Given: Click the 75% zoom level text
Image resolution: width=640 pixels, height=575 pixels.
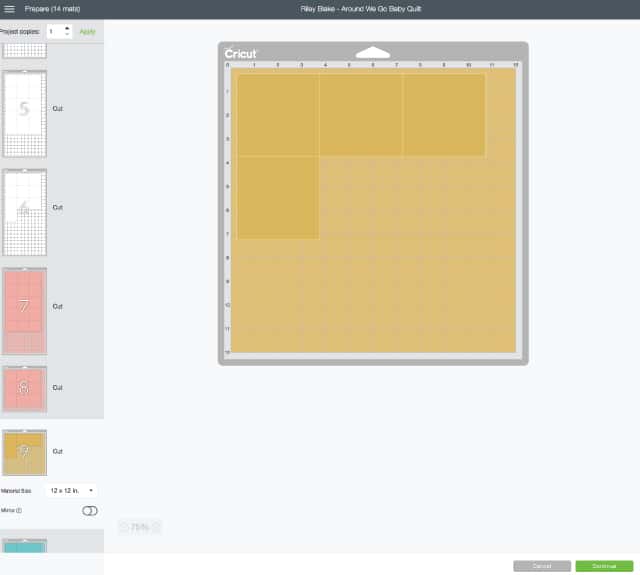Looking at the screenshot, I should click(x=140, y=527).
